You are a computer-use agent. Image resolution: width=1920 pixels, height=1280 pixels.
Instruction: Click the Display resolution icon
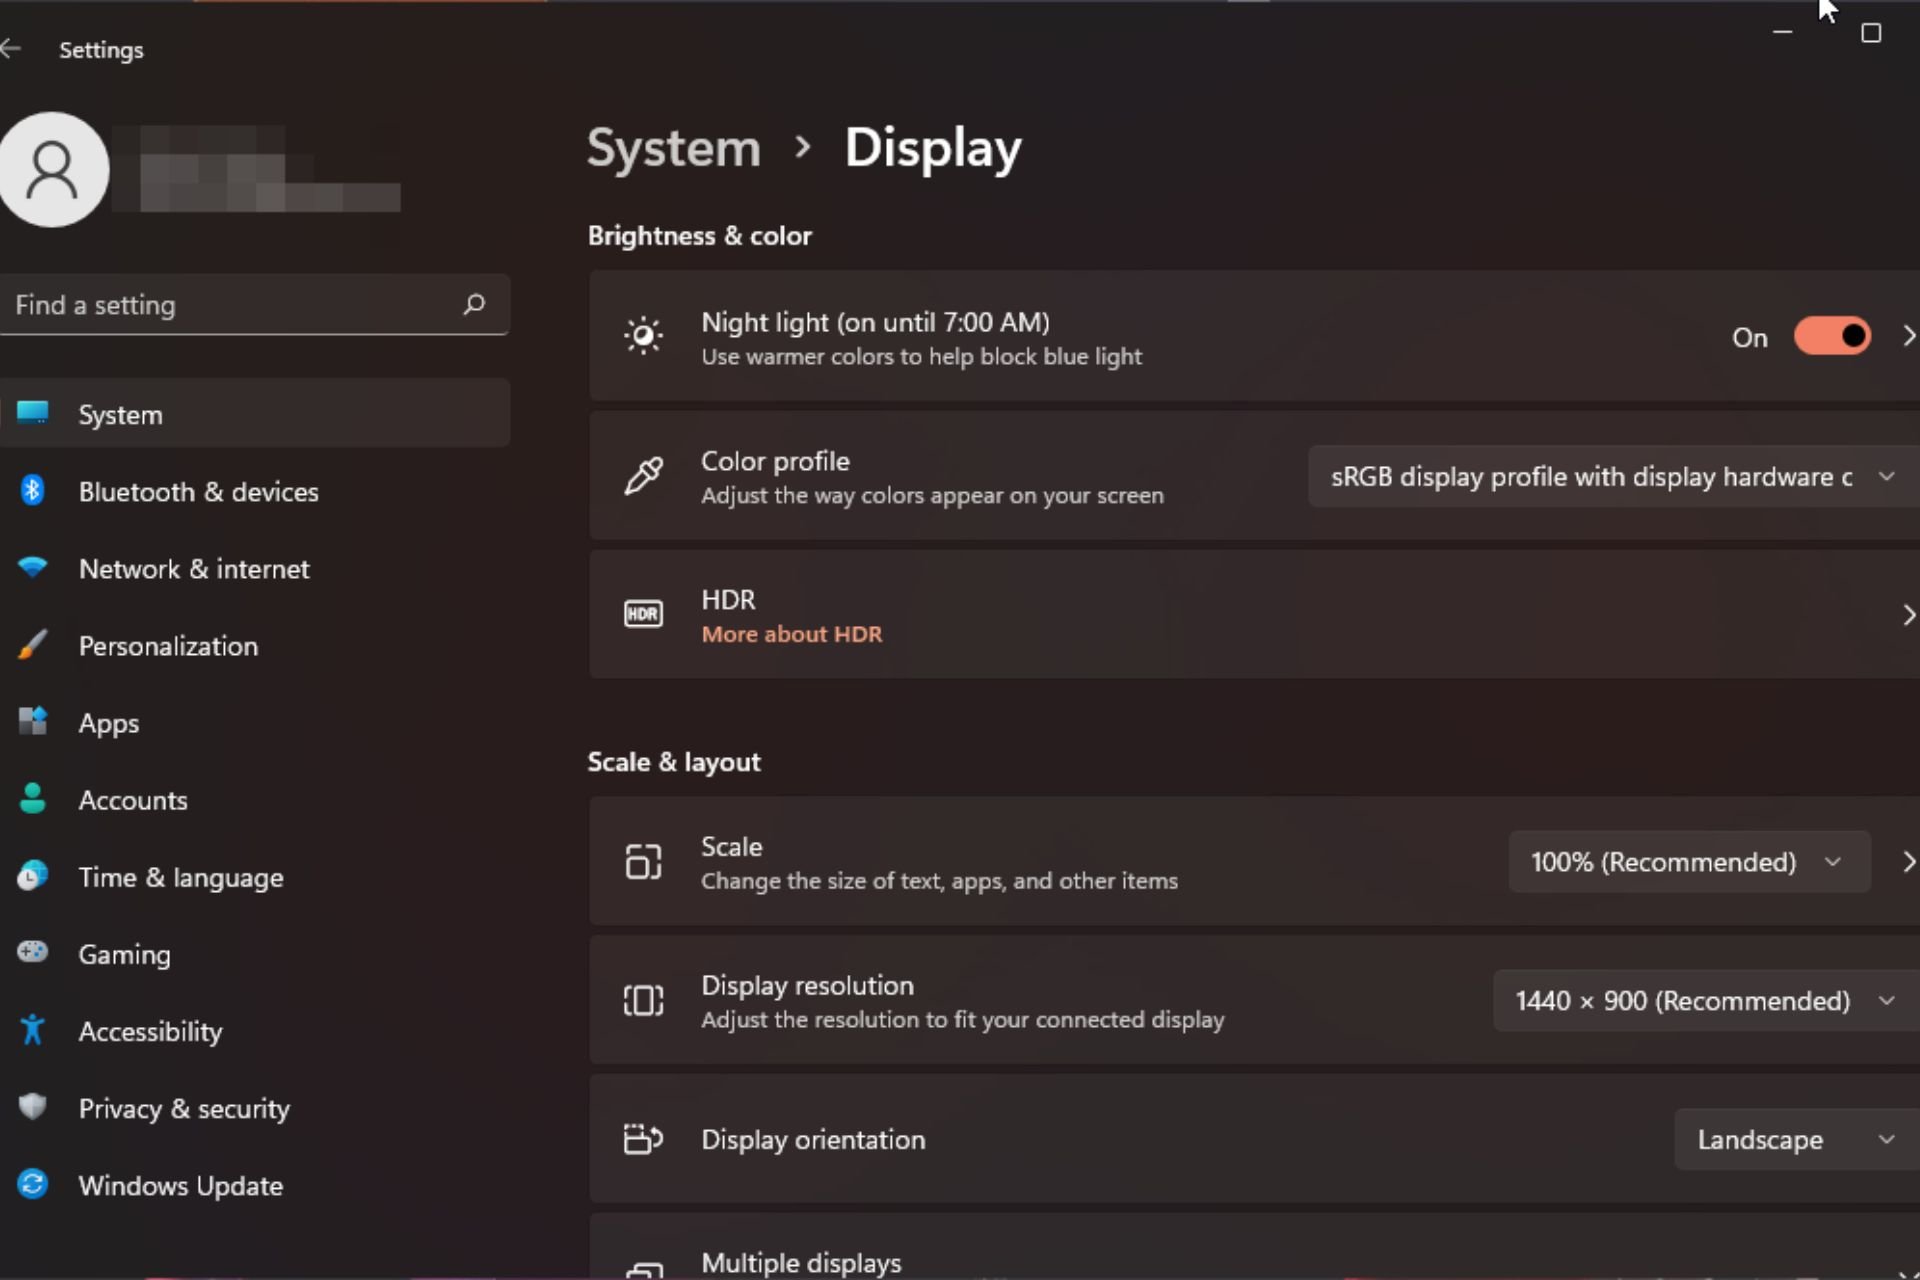(x=643, y=1000)
